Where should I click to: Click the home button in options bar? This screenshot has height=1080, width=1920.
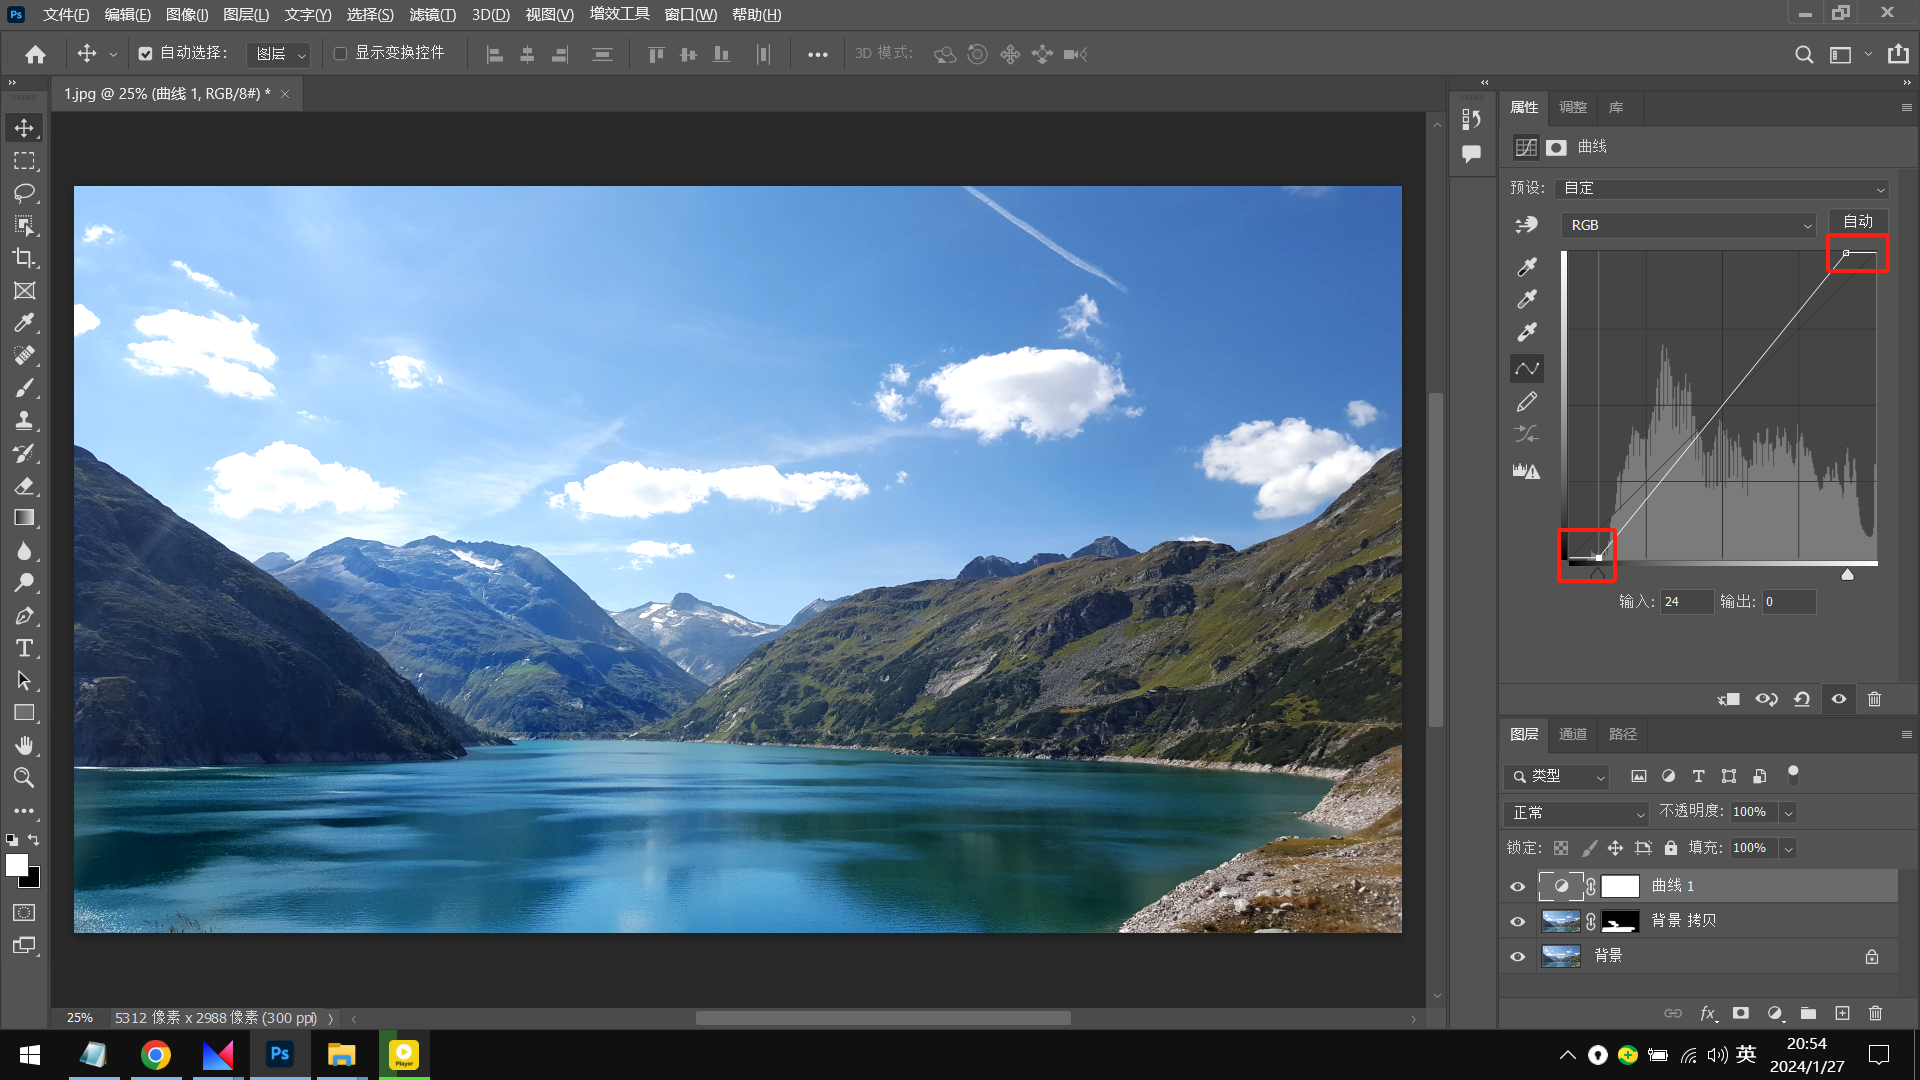click(x=35, y=54)
